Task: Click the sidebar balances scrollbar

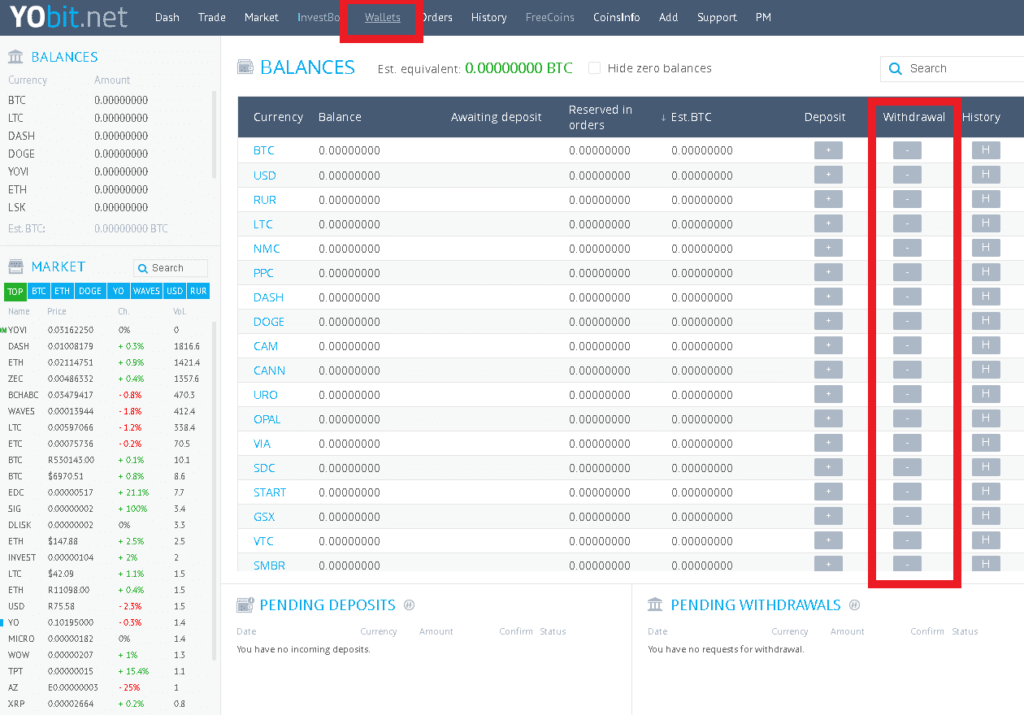Action: point(214,135)
